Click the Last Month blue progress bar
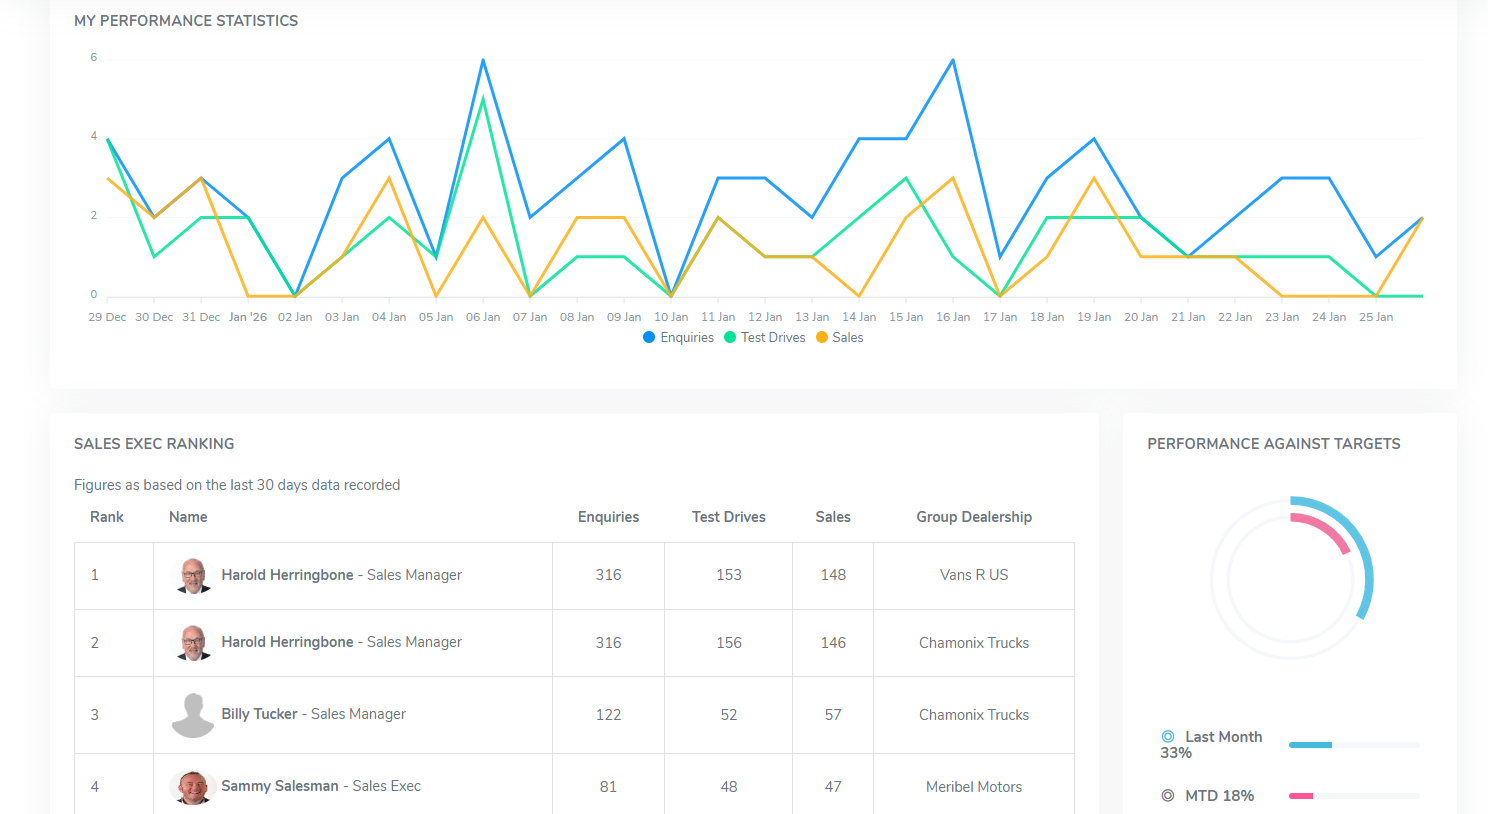The height and width of the screenshot is (814, 1488). point(1310,745)
